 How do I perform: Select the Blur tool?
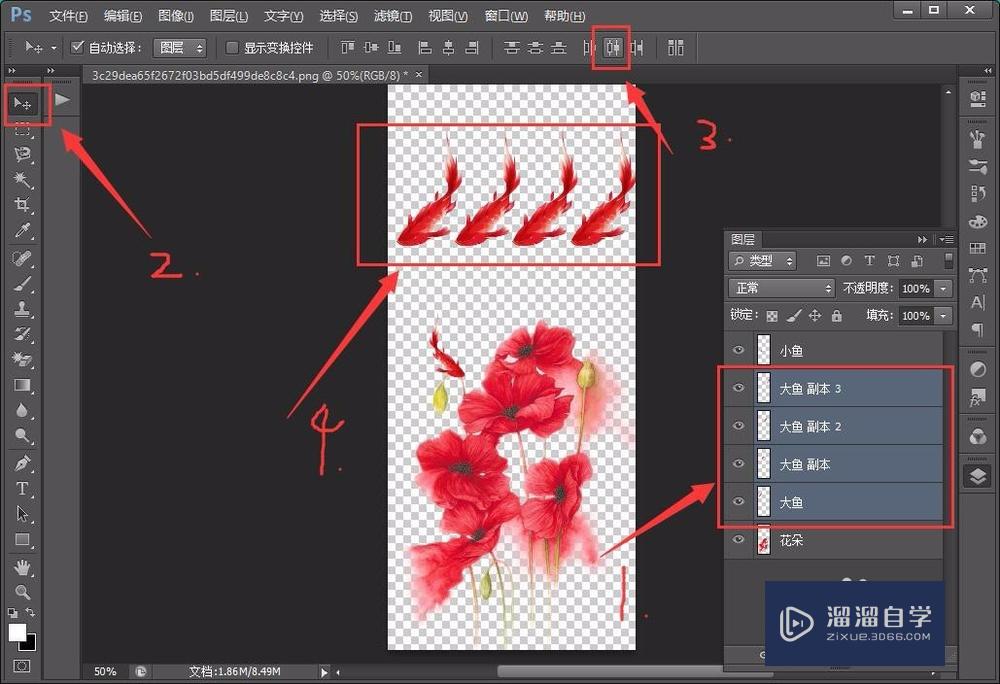[22, 411]
